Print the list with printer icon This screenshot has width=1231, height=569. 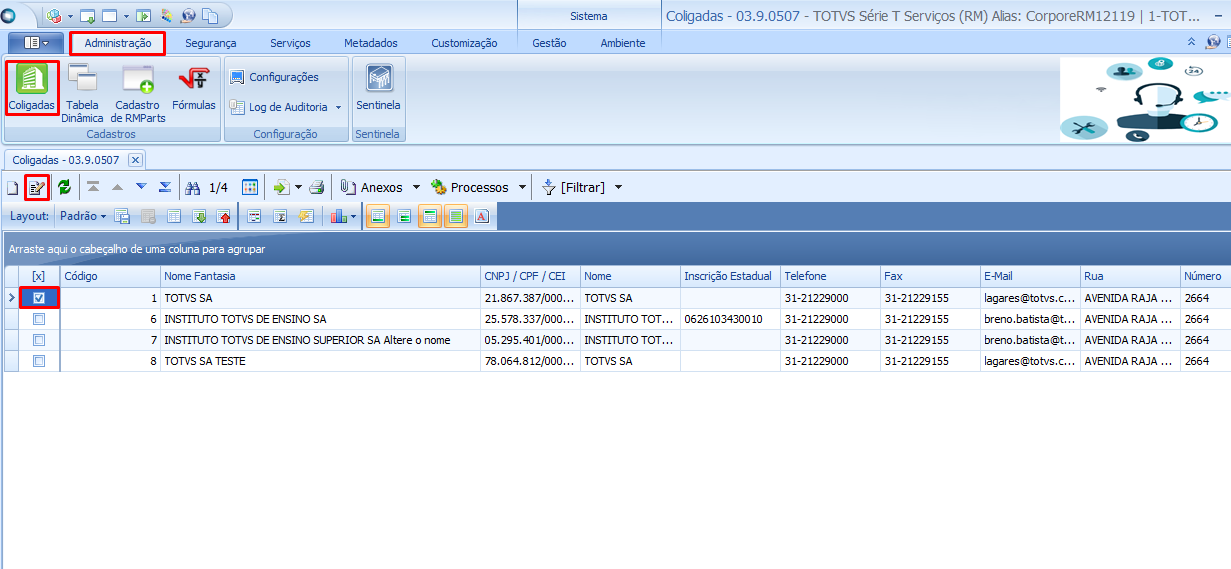pos(316,187)
